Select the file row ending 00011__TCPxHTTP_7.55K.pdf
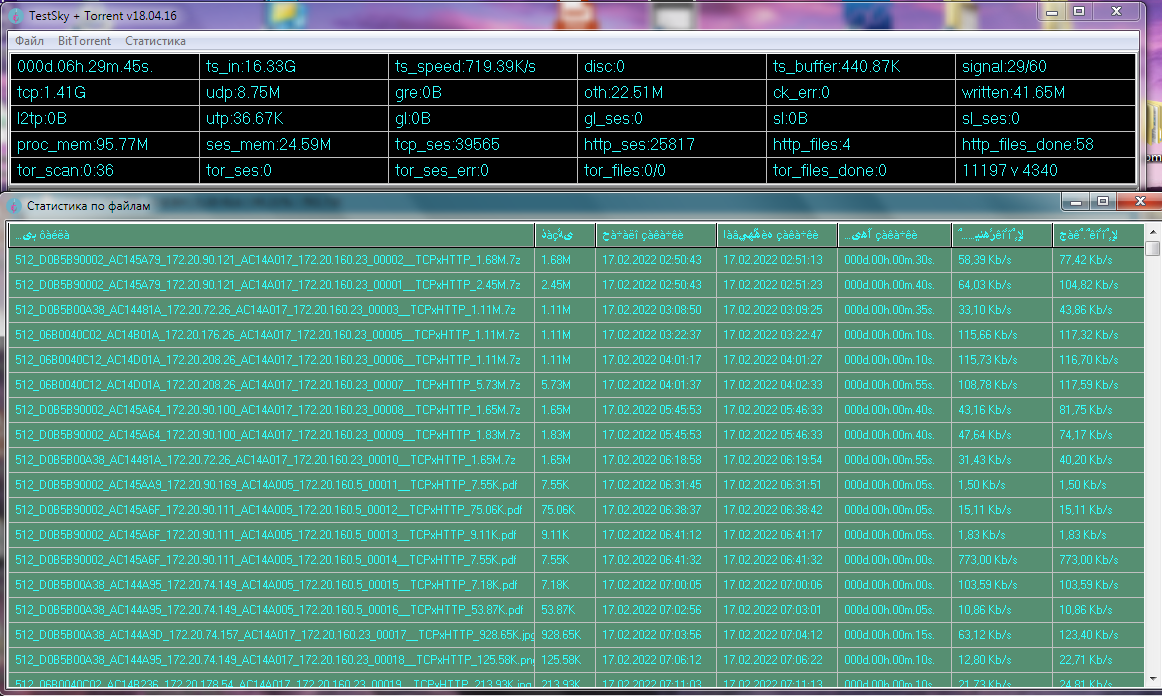The height and width of the screenshot is (696, 1162). pos(270,485)
